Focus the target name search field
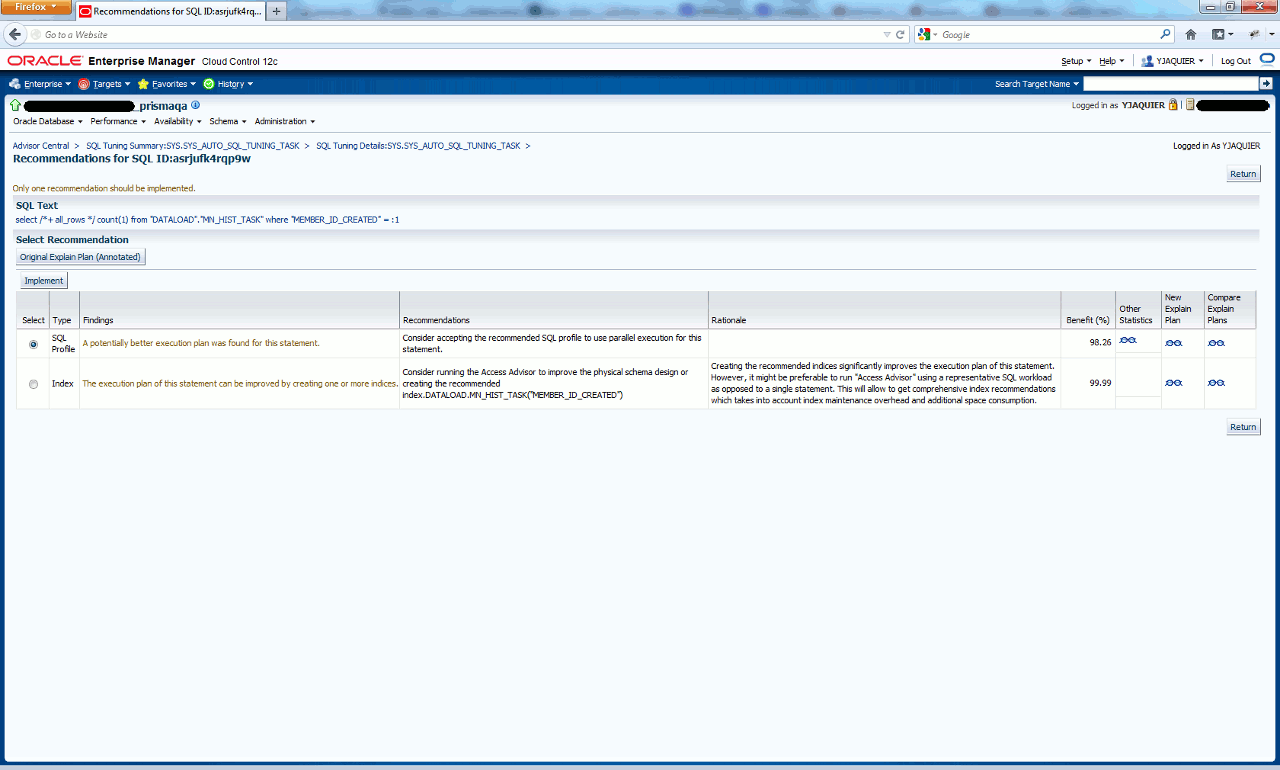Image resolution: width=1280 pixels, height=770 pixels. pyautogui.click(x=1170, y=84)
